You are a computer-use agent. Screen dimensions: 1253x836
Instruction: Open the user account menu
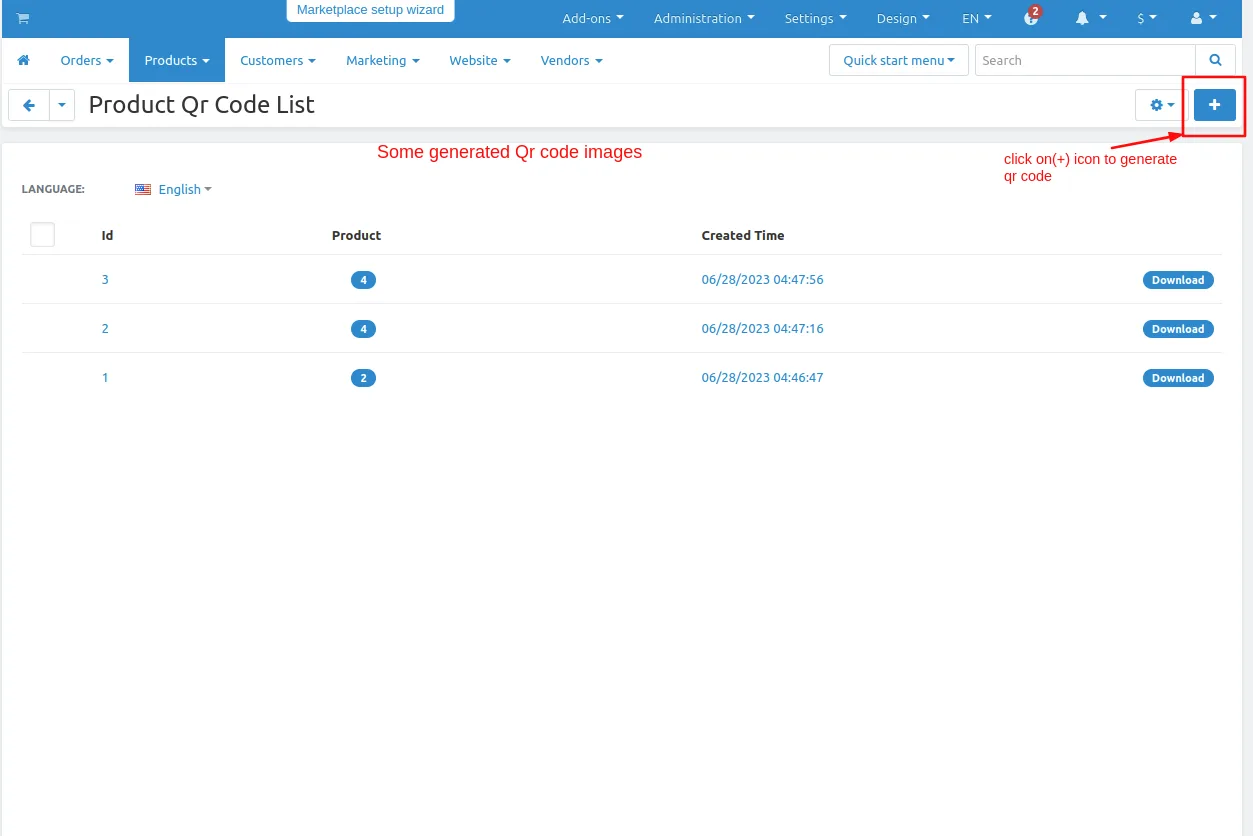[x=1203, y=18]
